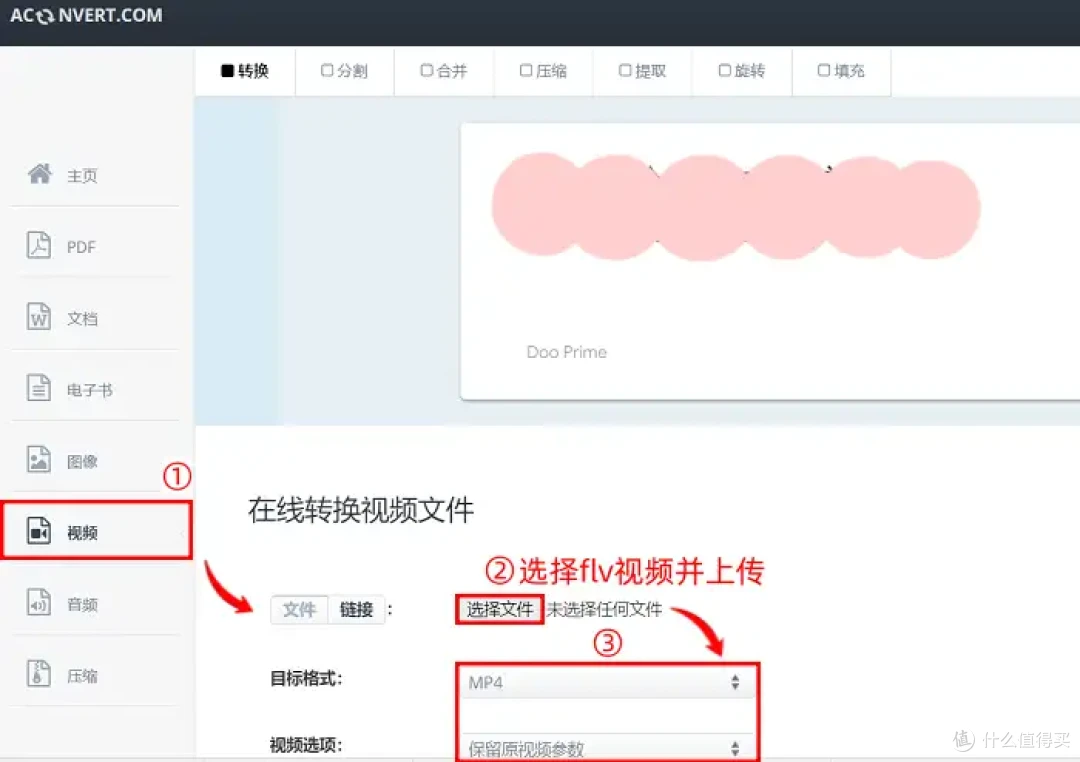Click the home icon in sidebar
Viewport: 1080px width, 762px height.
pyautogui.click(x=40, y=174)
